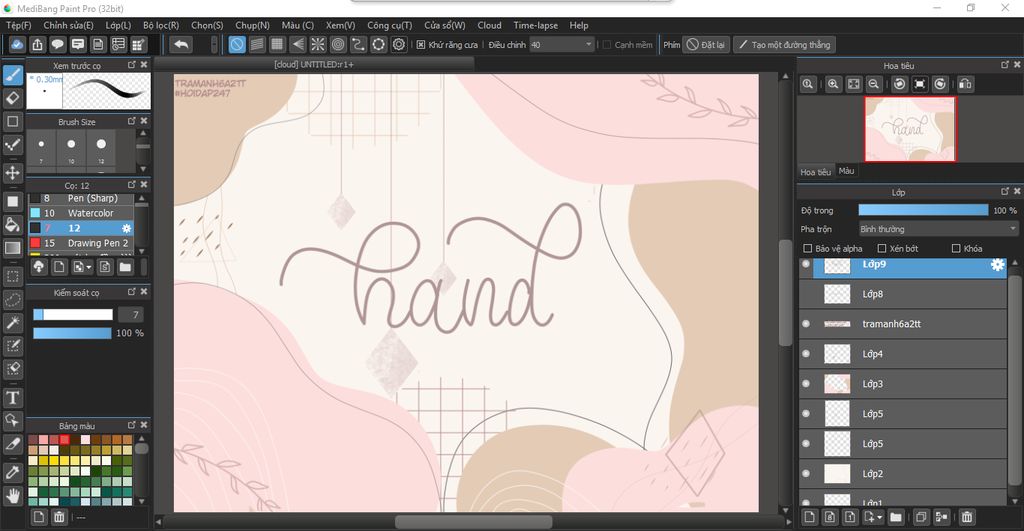Enable the Bảo vệ alpha checkbox
Screen dimensions: 1024x531
coord(807,248)
